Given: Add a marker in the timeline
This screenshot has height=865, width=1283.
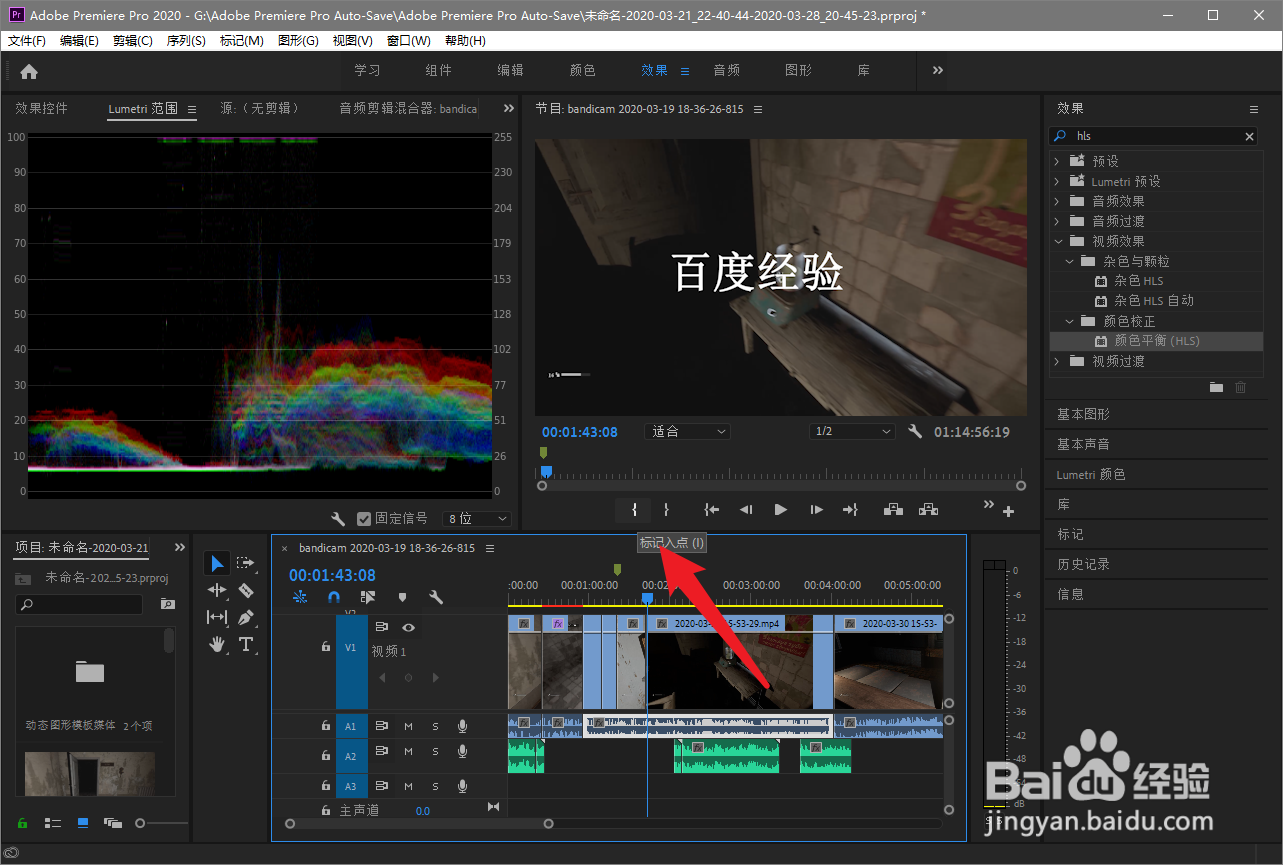Looking at the screenshot, I should [x=402, y=597].
